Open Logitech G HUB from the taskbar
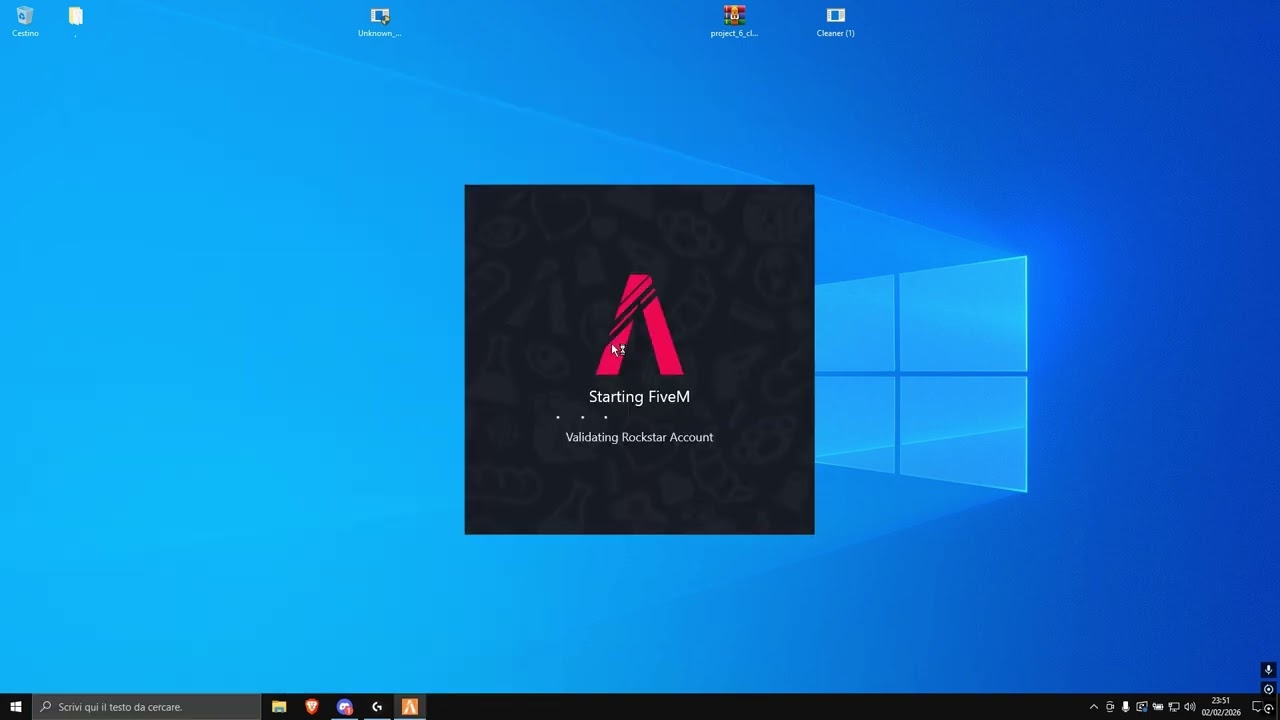Screen dimensions: 1280x720 pos(377,707)
